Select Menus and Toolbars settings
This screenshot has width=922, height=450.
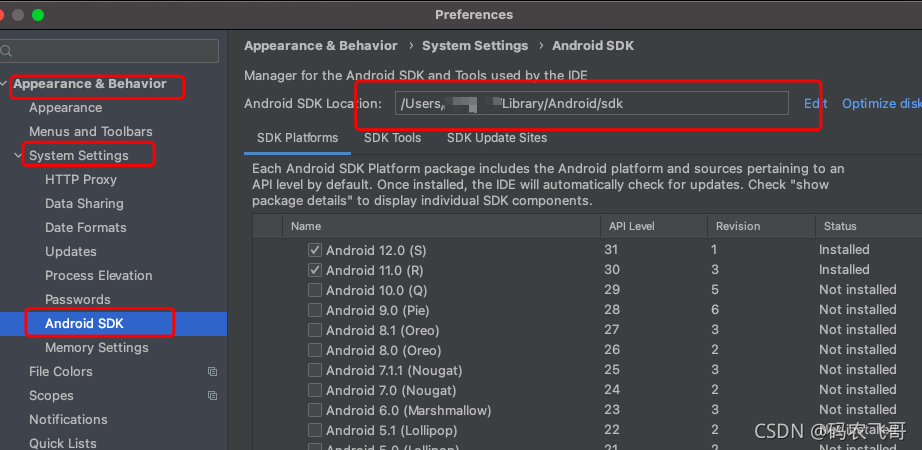click(91, 132)
